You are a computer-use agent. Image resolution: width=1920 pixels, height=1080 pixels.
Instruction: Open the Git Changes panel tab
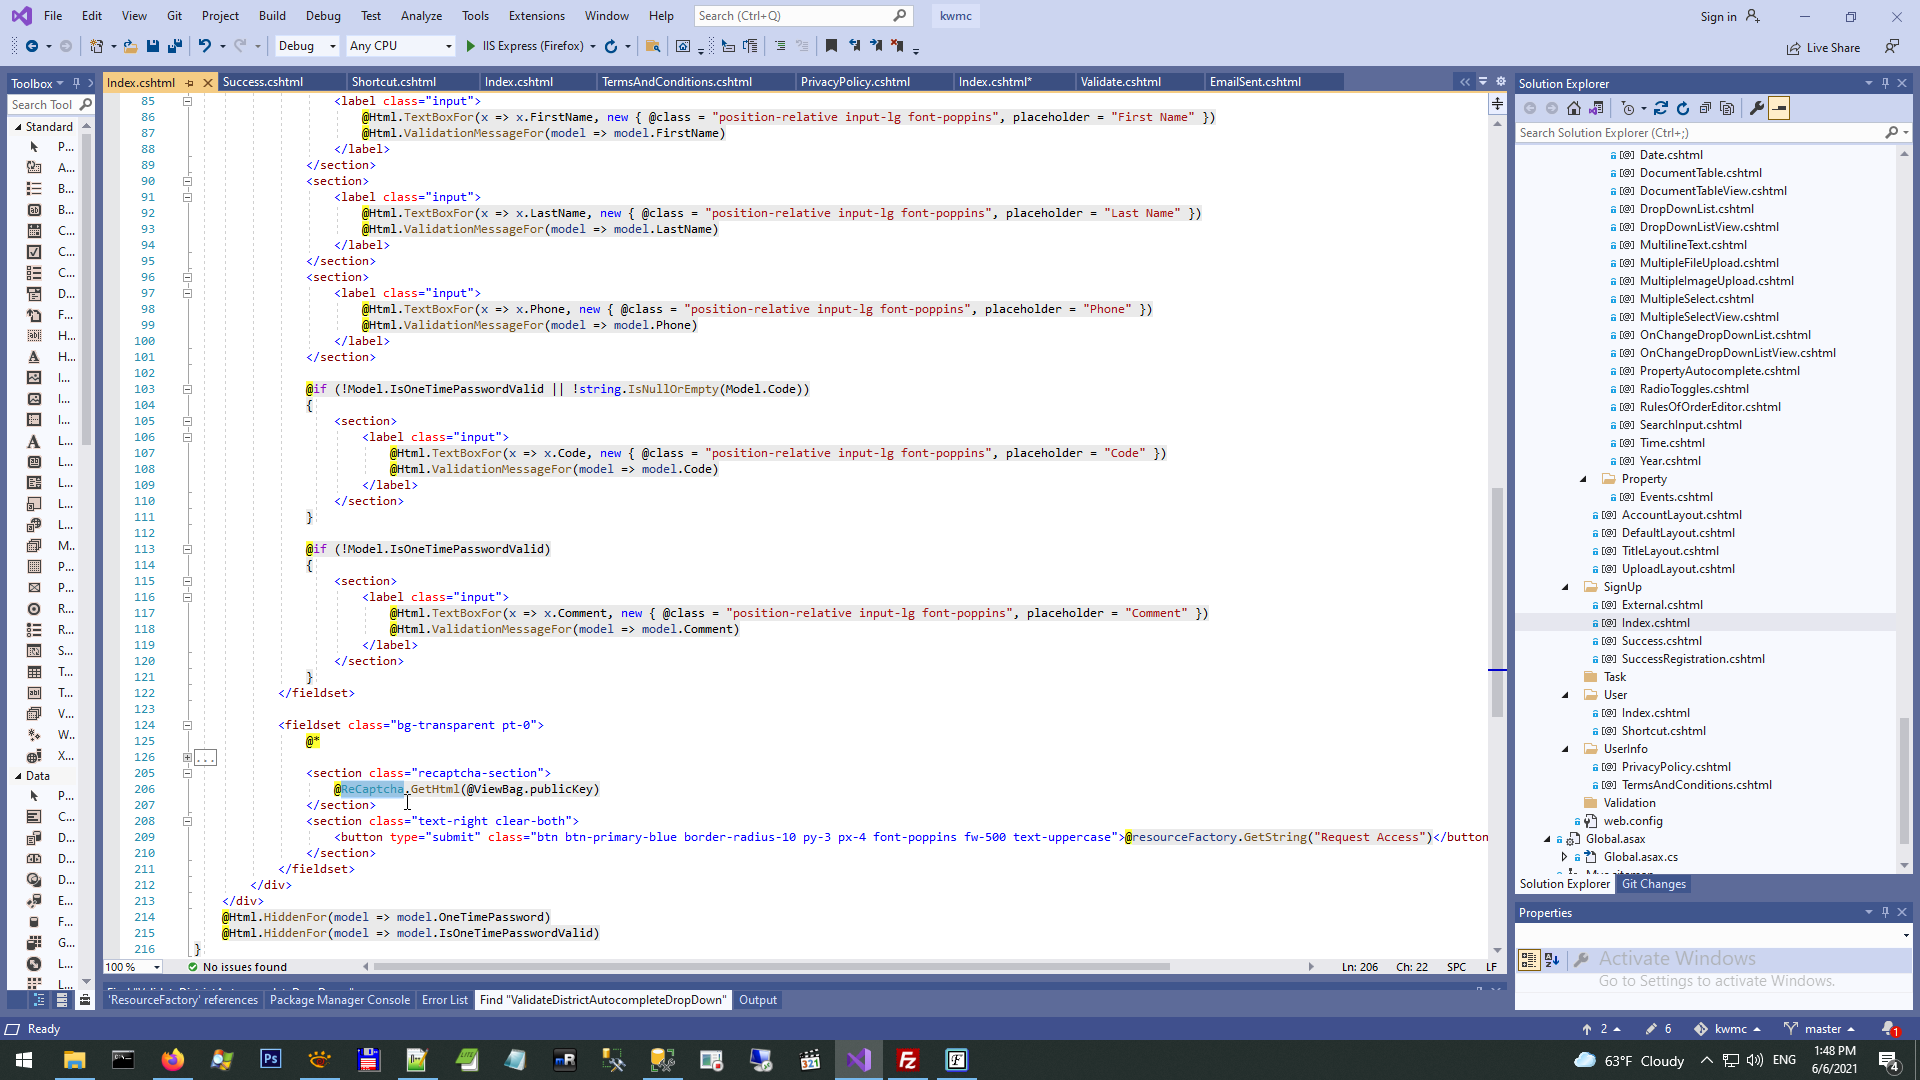point(1653,884)
